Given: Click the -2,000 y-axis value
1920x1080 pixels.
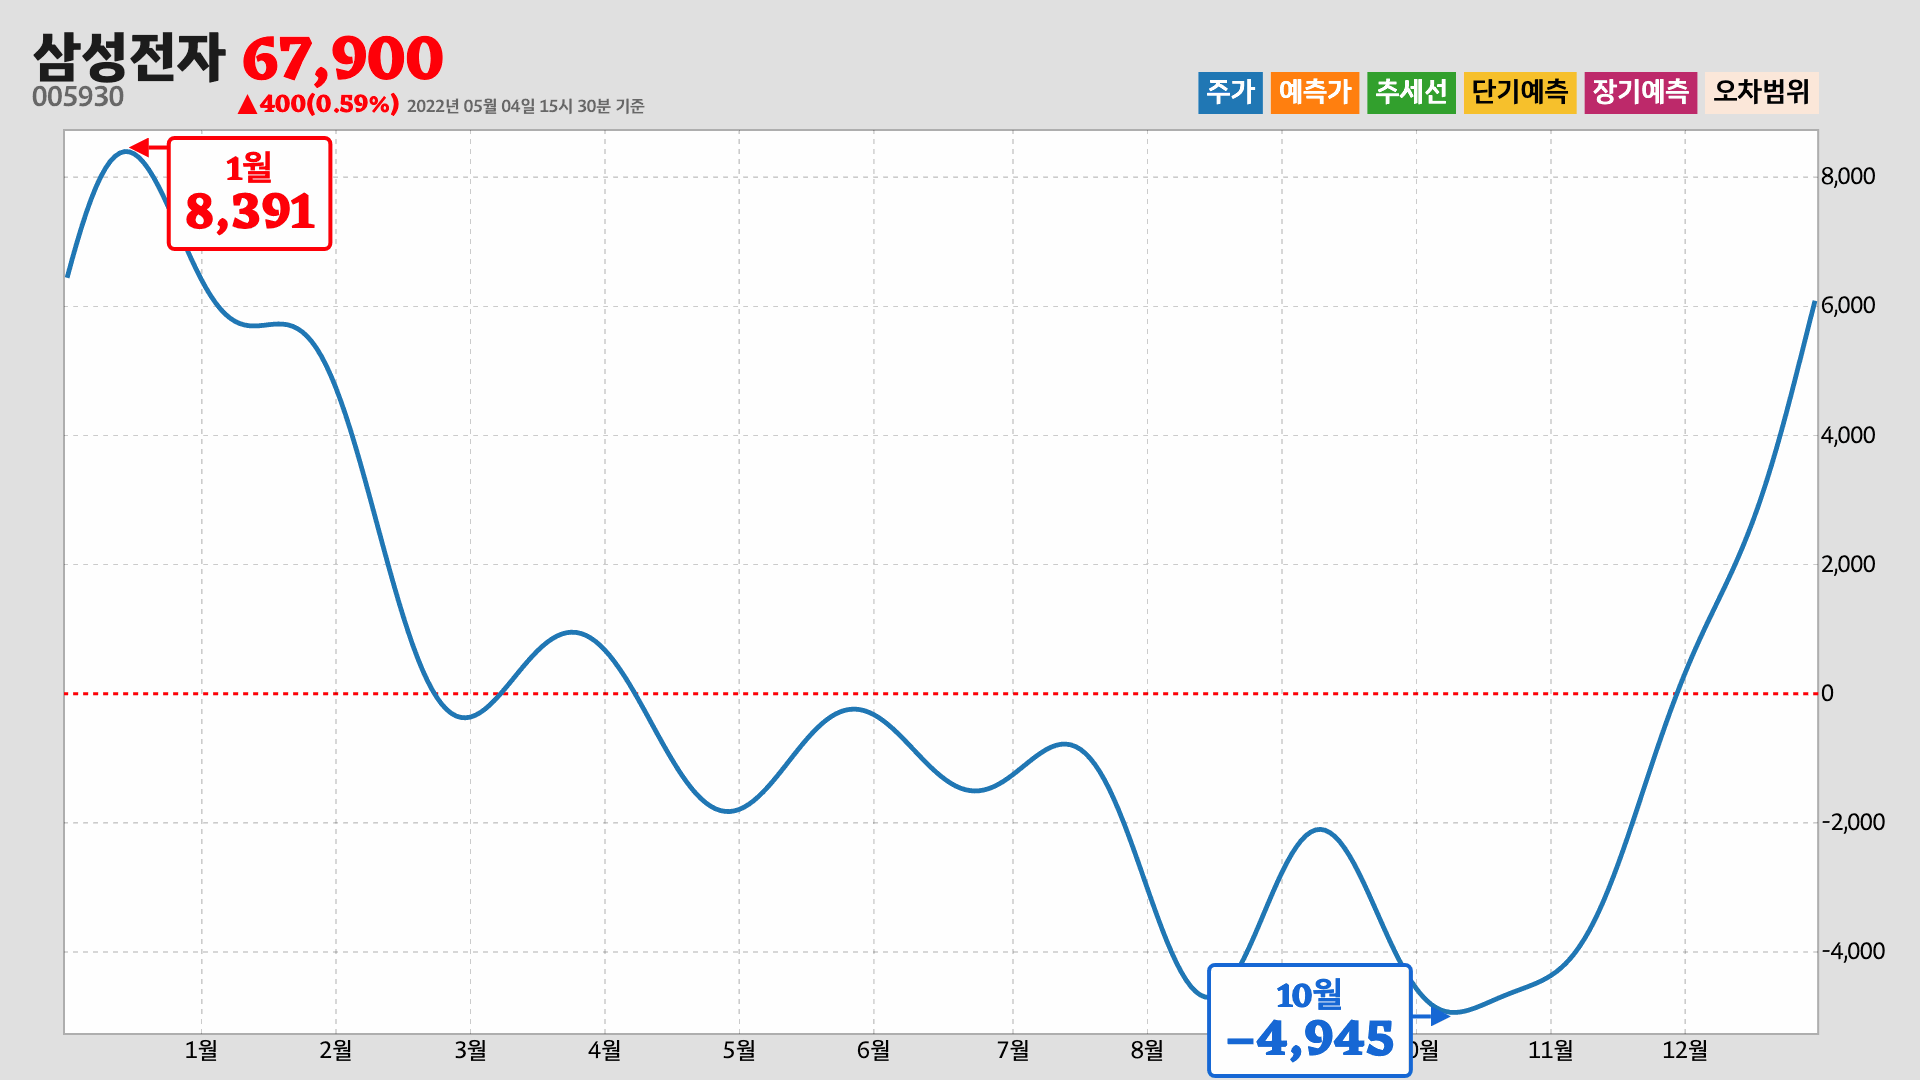Looking at the screenshot, I should pyautogui.click(x=1853, y=822).
